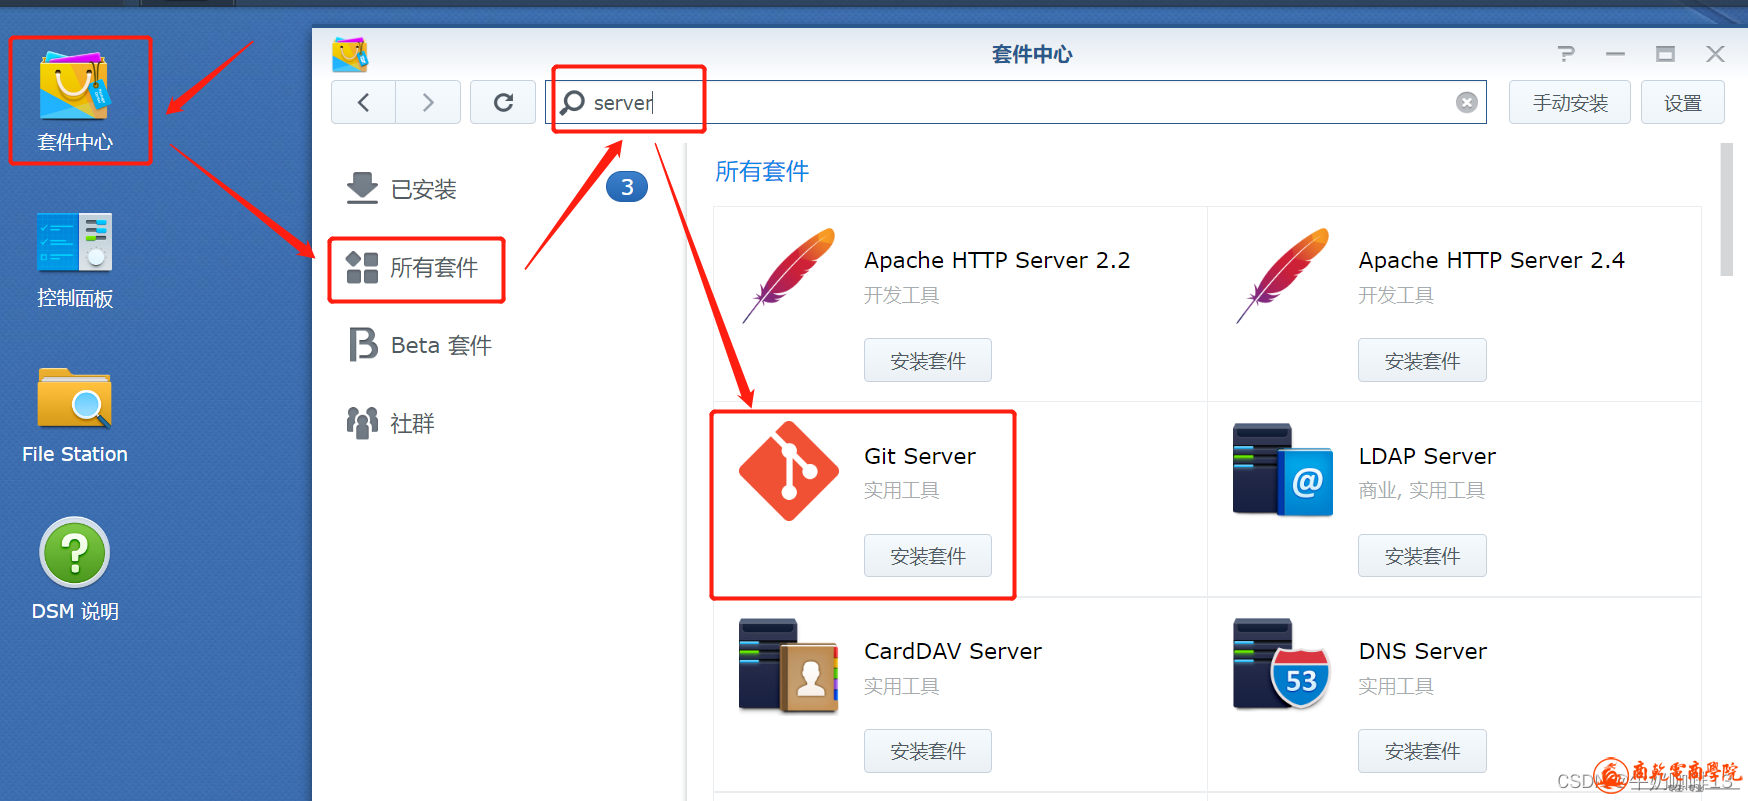Go forward with the right arrow button
Screen dimensions: 1748x801
(428, 102)
